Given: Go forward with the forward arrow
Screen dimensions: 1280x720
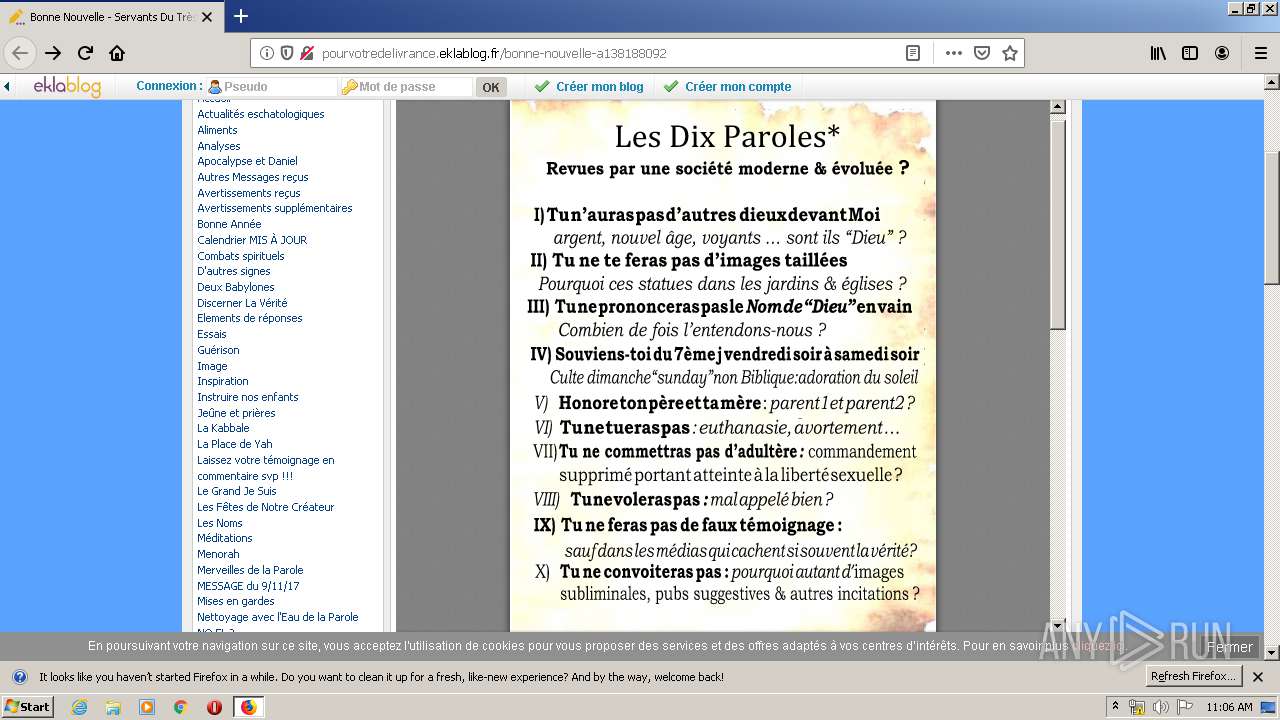Looking at the screenshot, I should (x=53, y=53).
